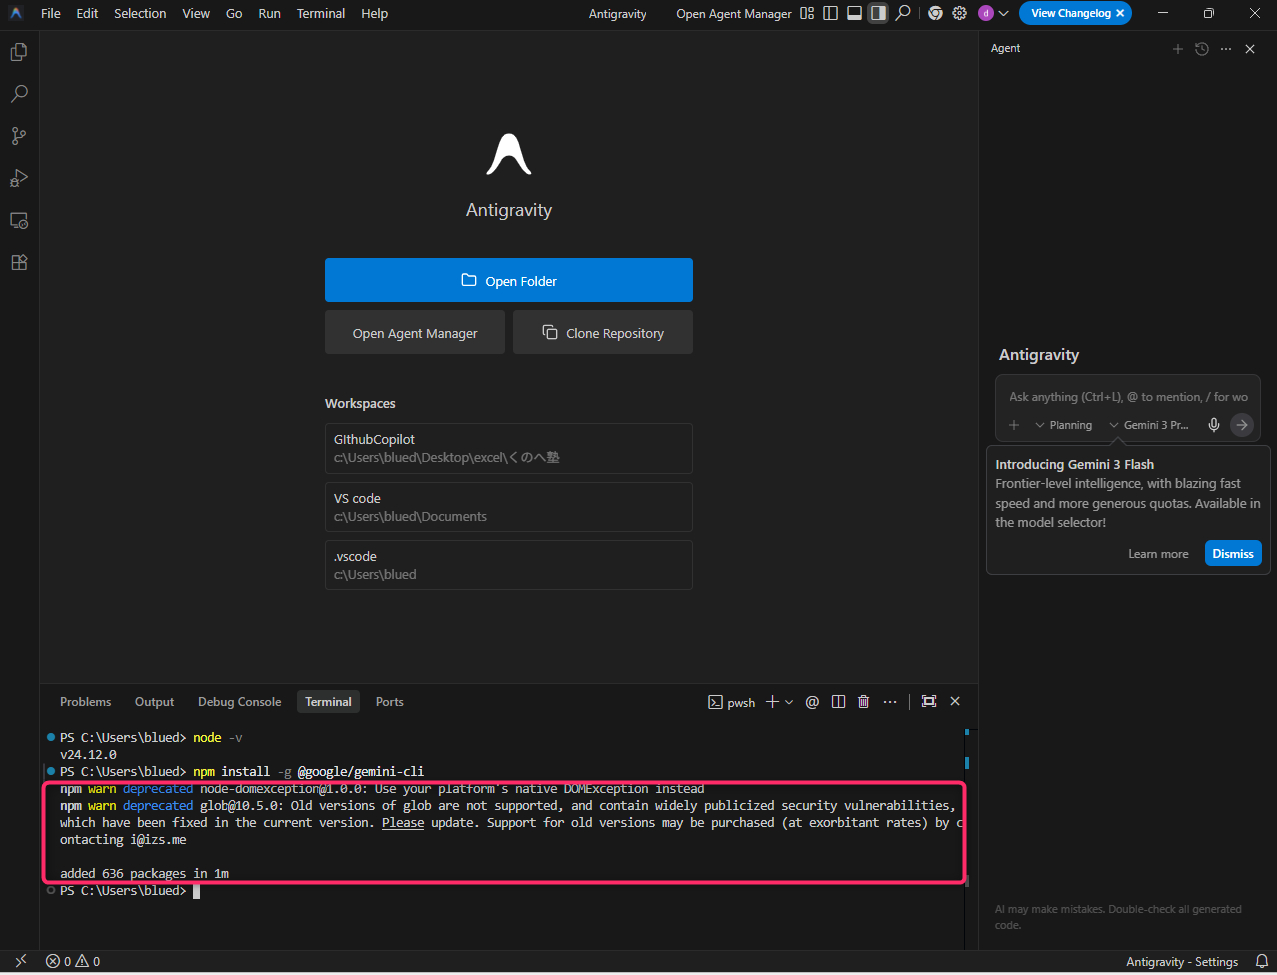Expand the terminal launch profile chevron

coord(789,702)
